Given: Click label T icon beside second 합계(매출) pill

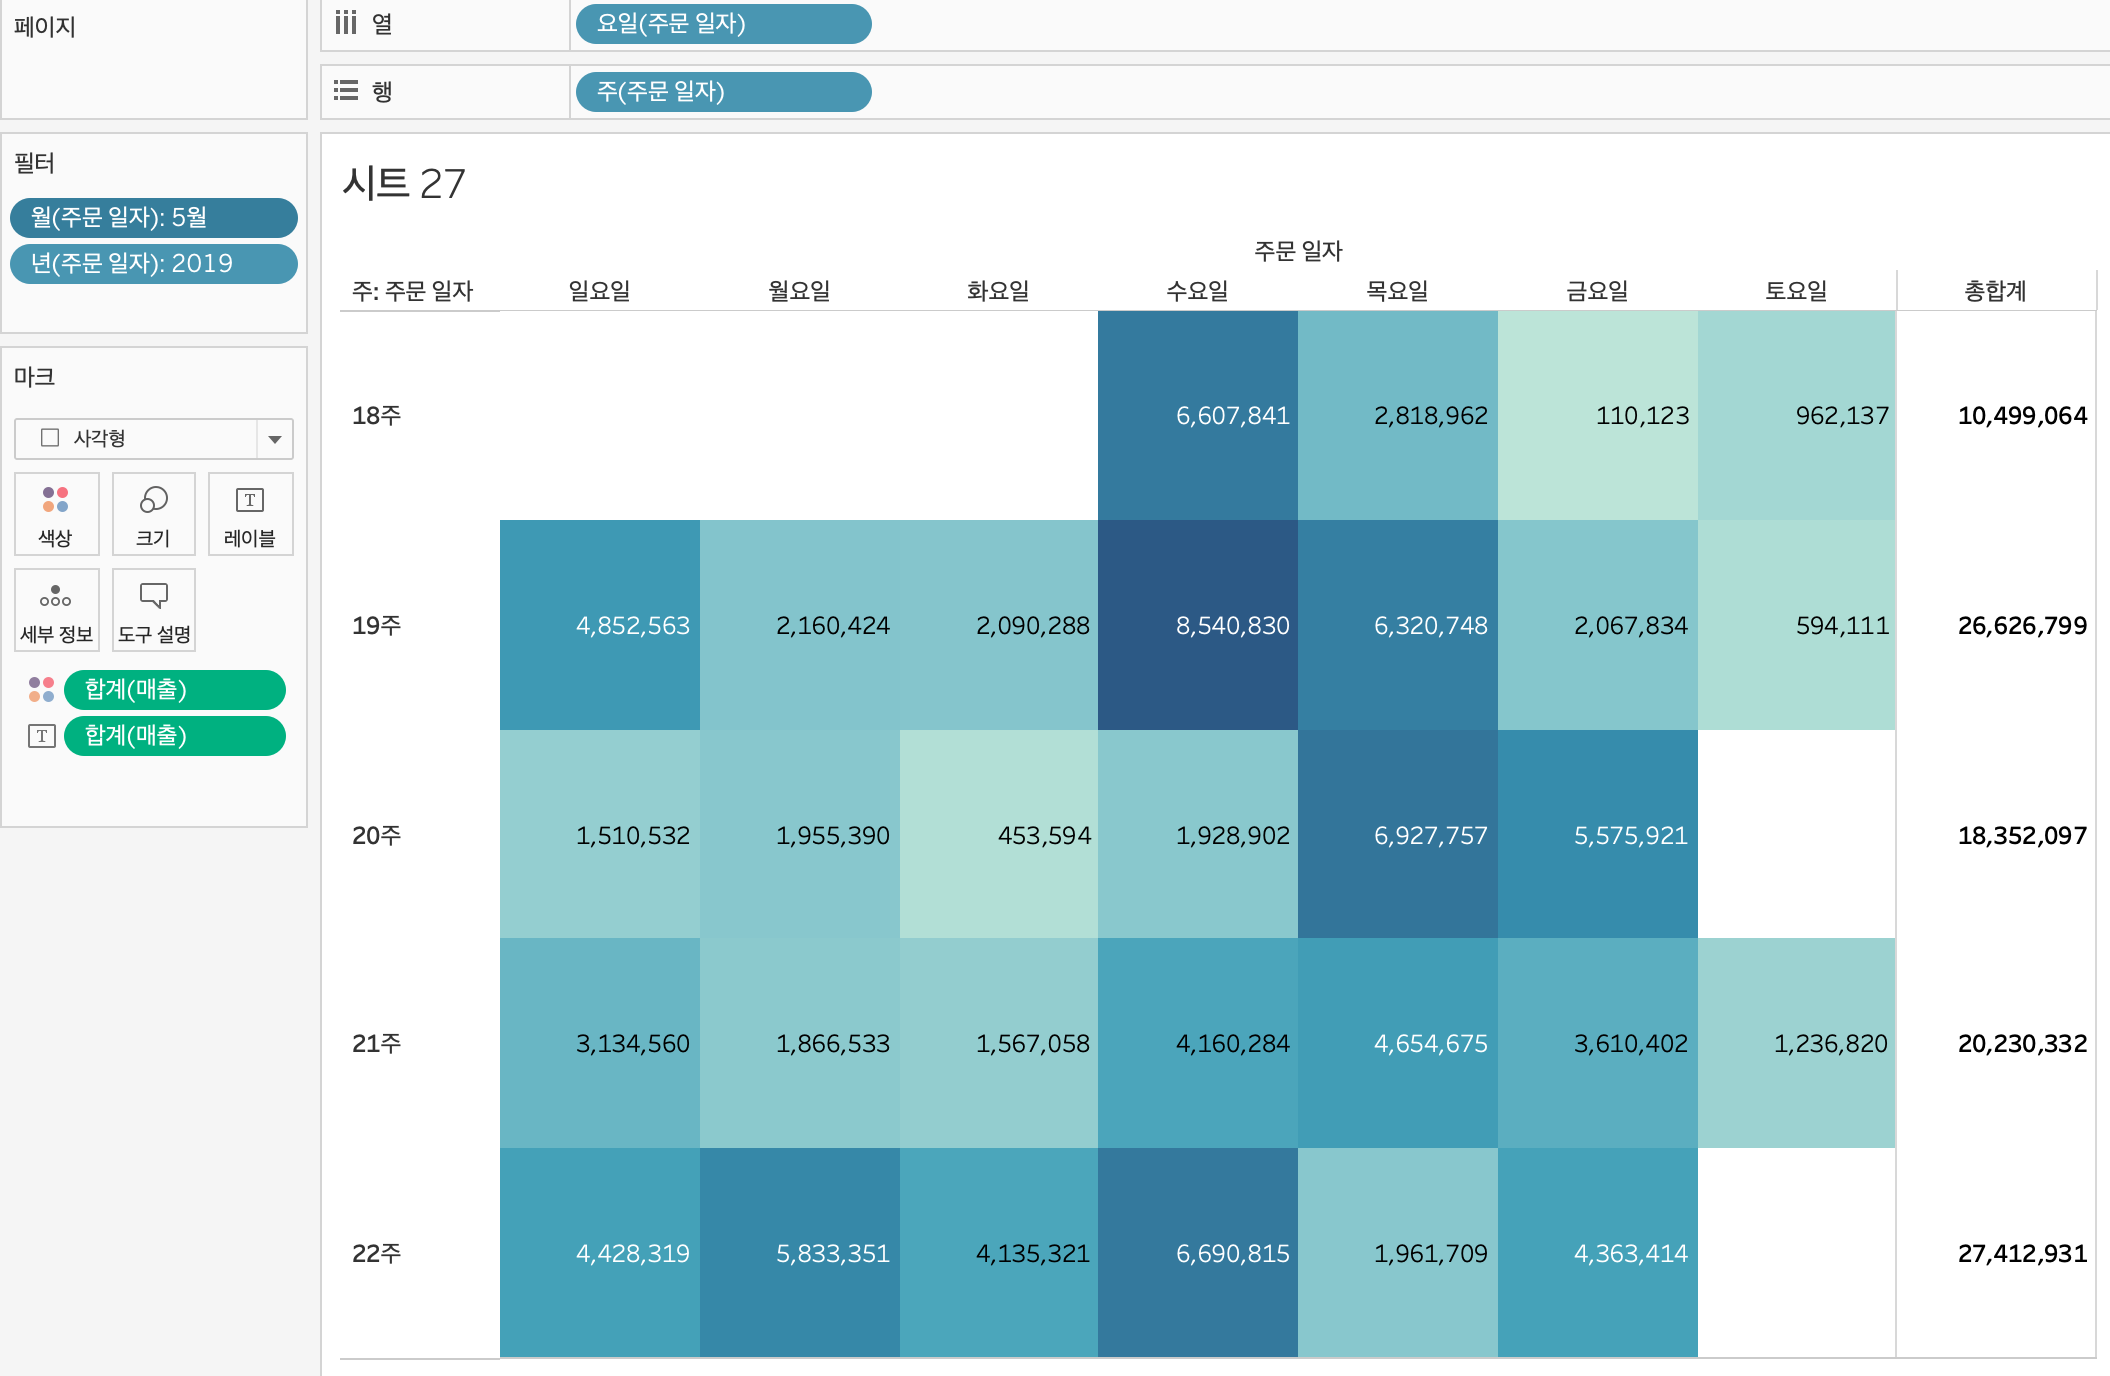Looking at the screenshot, I should [x=41, y=736].
